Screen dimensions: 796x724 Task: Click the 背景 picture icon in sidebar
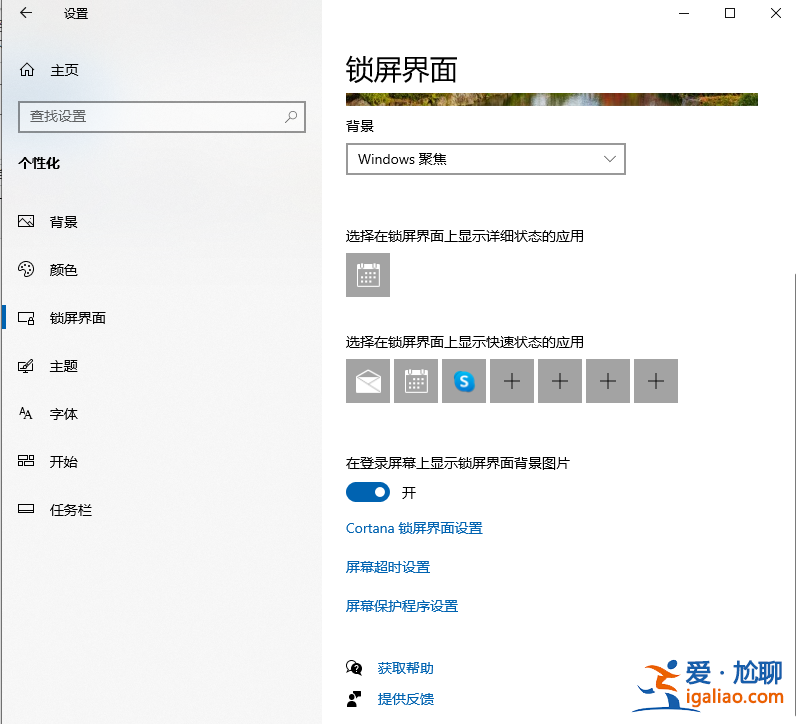[26, 221]
